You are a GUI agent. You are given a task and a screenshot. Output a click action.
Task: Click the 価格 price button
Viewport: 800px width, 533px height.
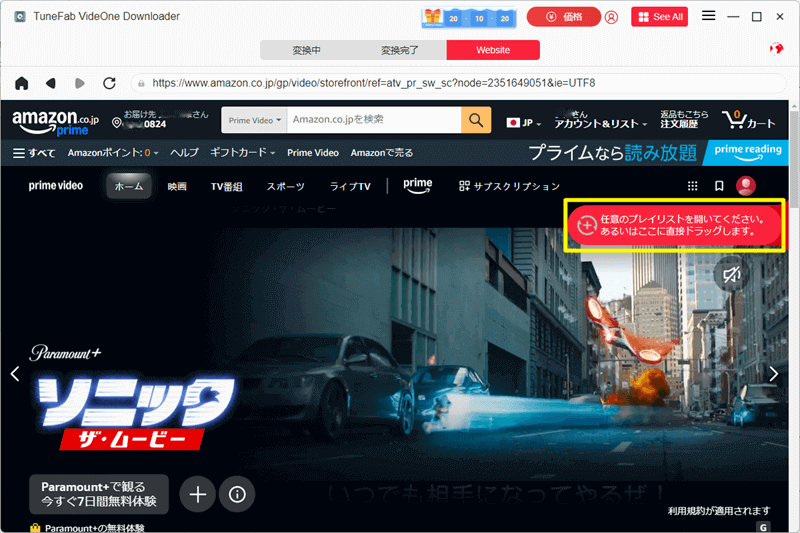(563, 17)
